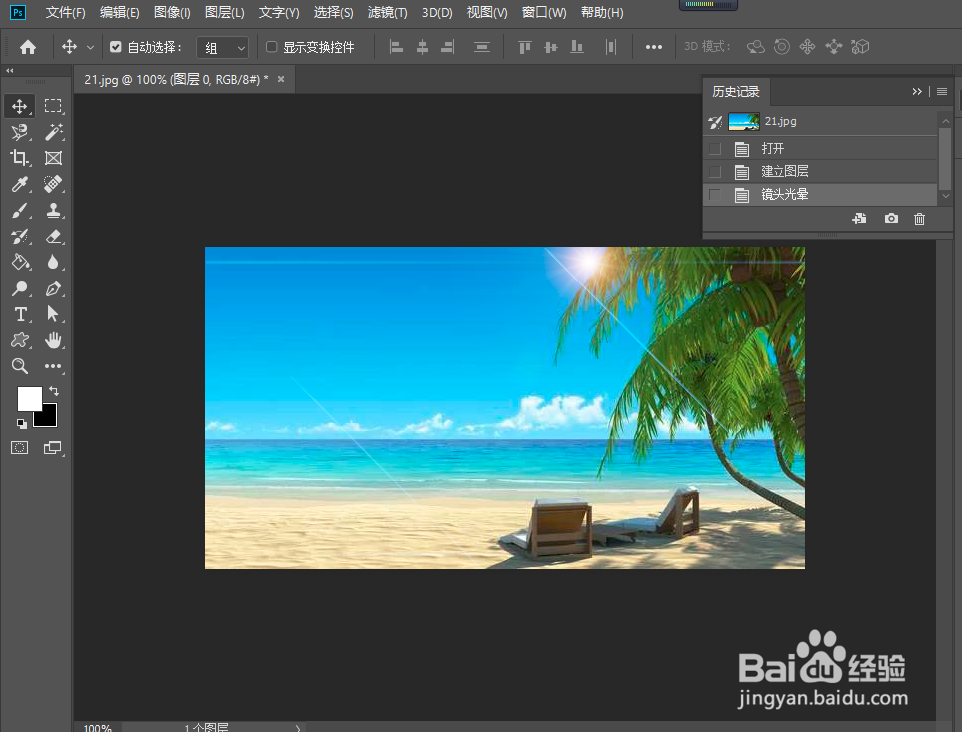962x732 pixels.
Task: Open the Edit Toolbar three-dots menu
Action: (x=53, y=366)
